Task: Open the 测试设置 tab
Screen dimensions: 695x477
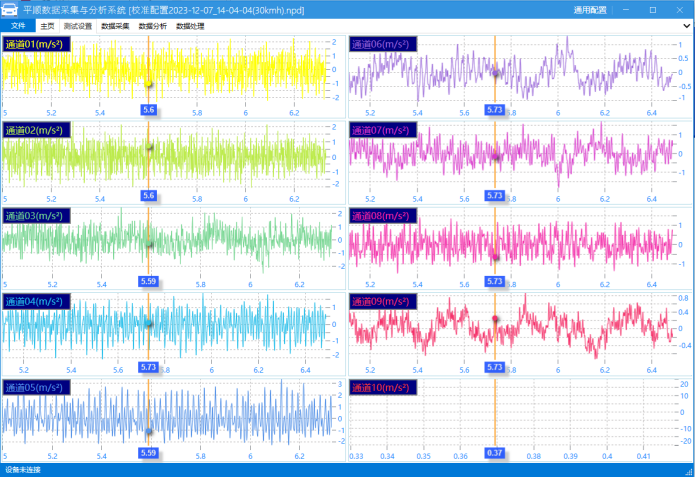Action: point(77,25)
